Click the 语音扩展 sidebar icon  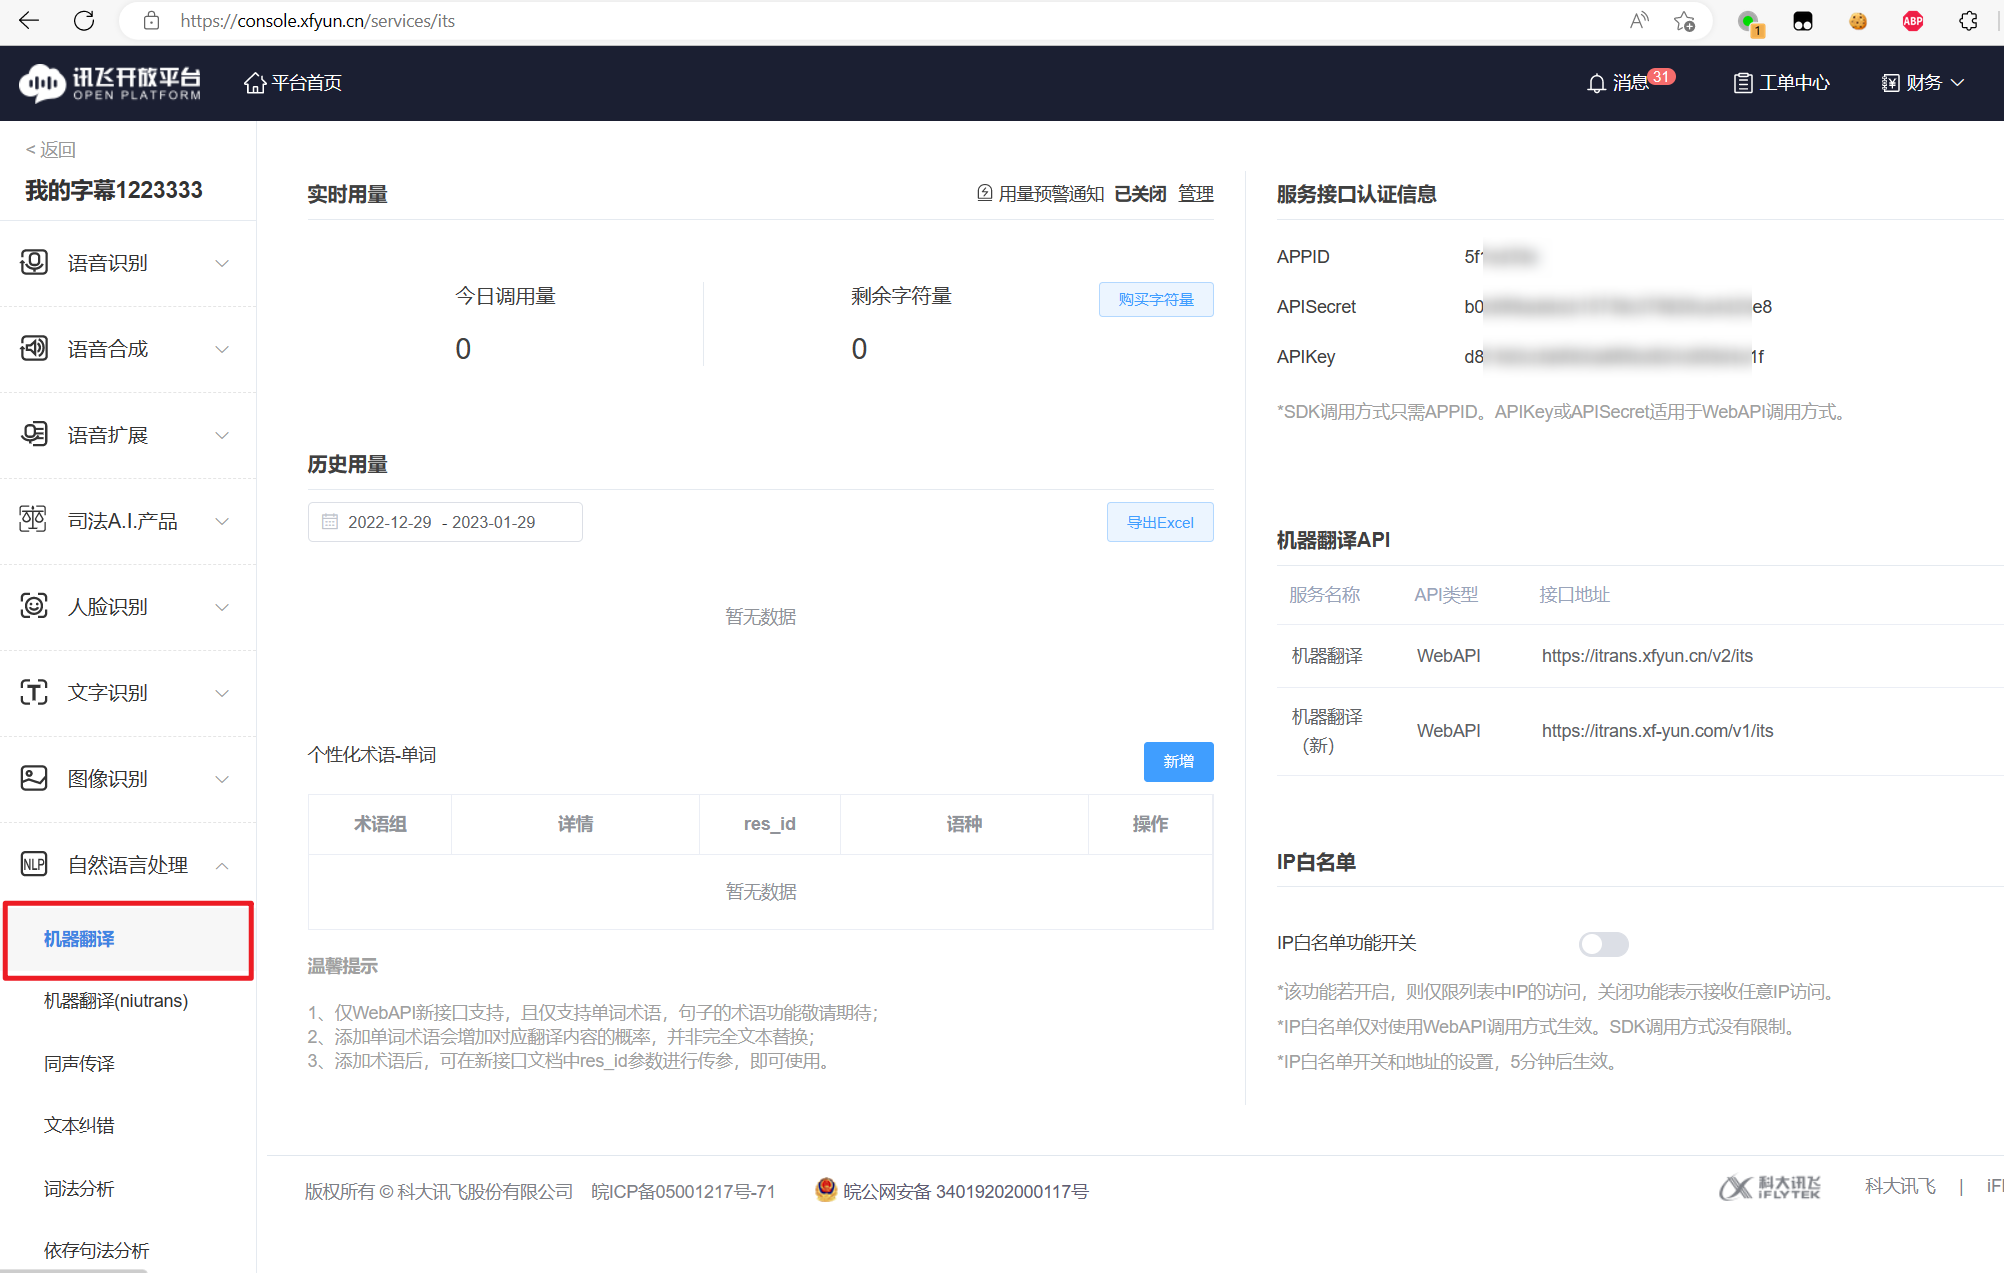click(34, 435)
